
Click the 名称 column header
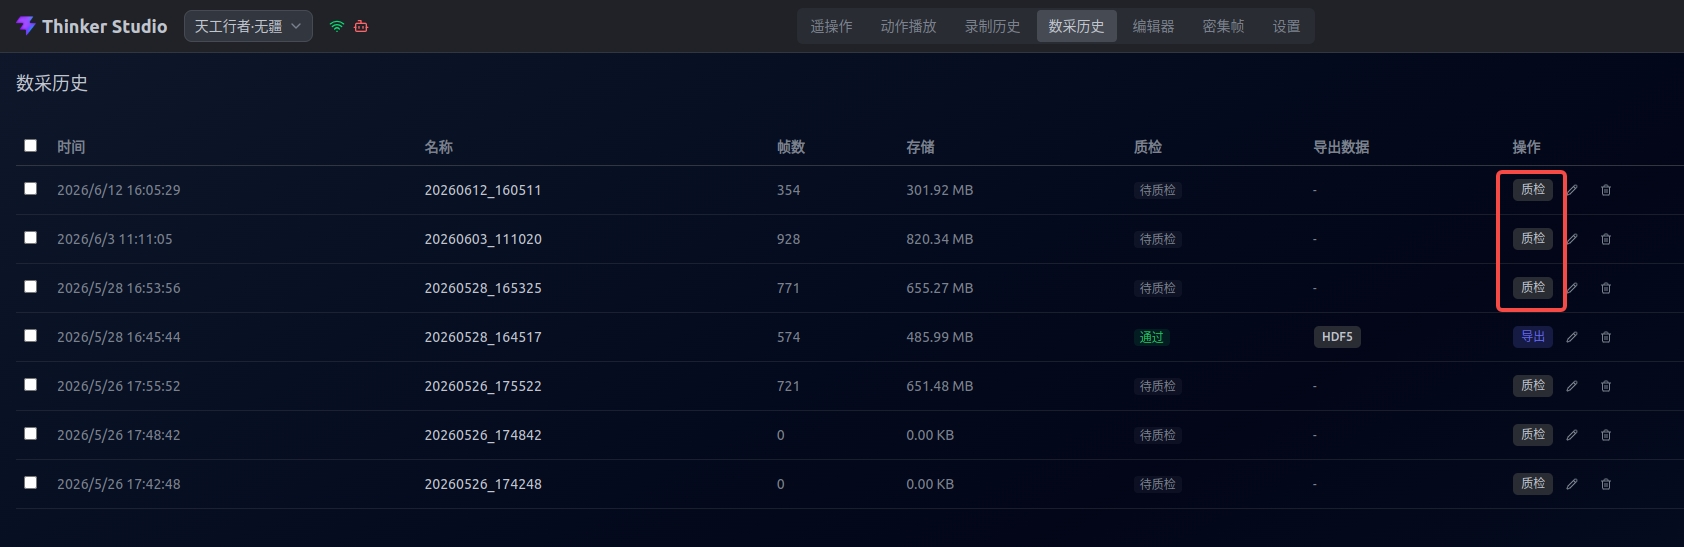click(x=438, y=147)
